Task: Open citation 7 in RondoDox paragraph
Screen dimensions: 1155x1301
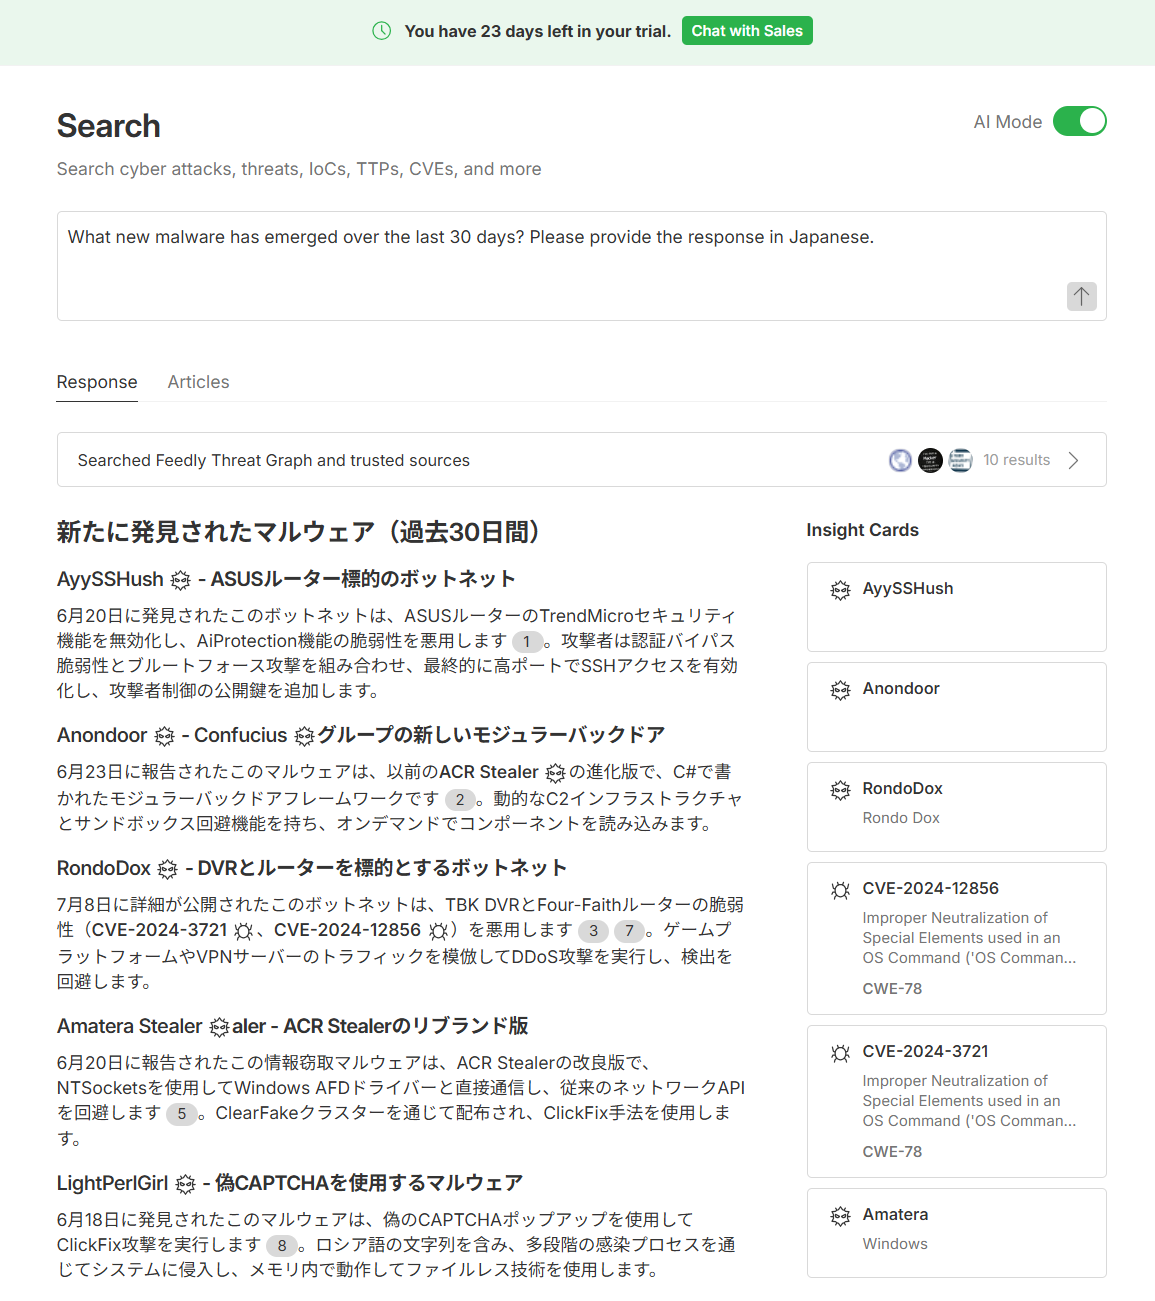Action: pos(629,931)
